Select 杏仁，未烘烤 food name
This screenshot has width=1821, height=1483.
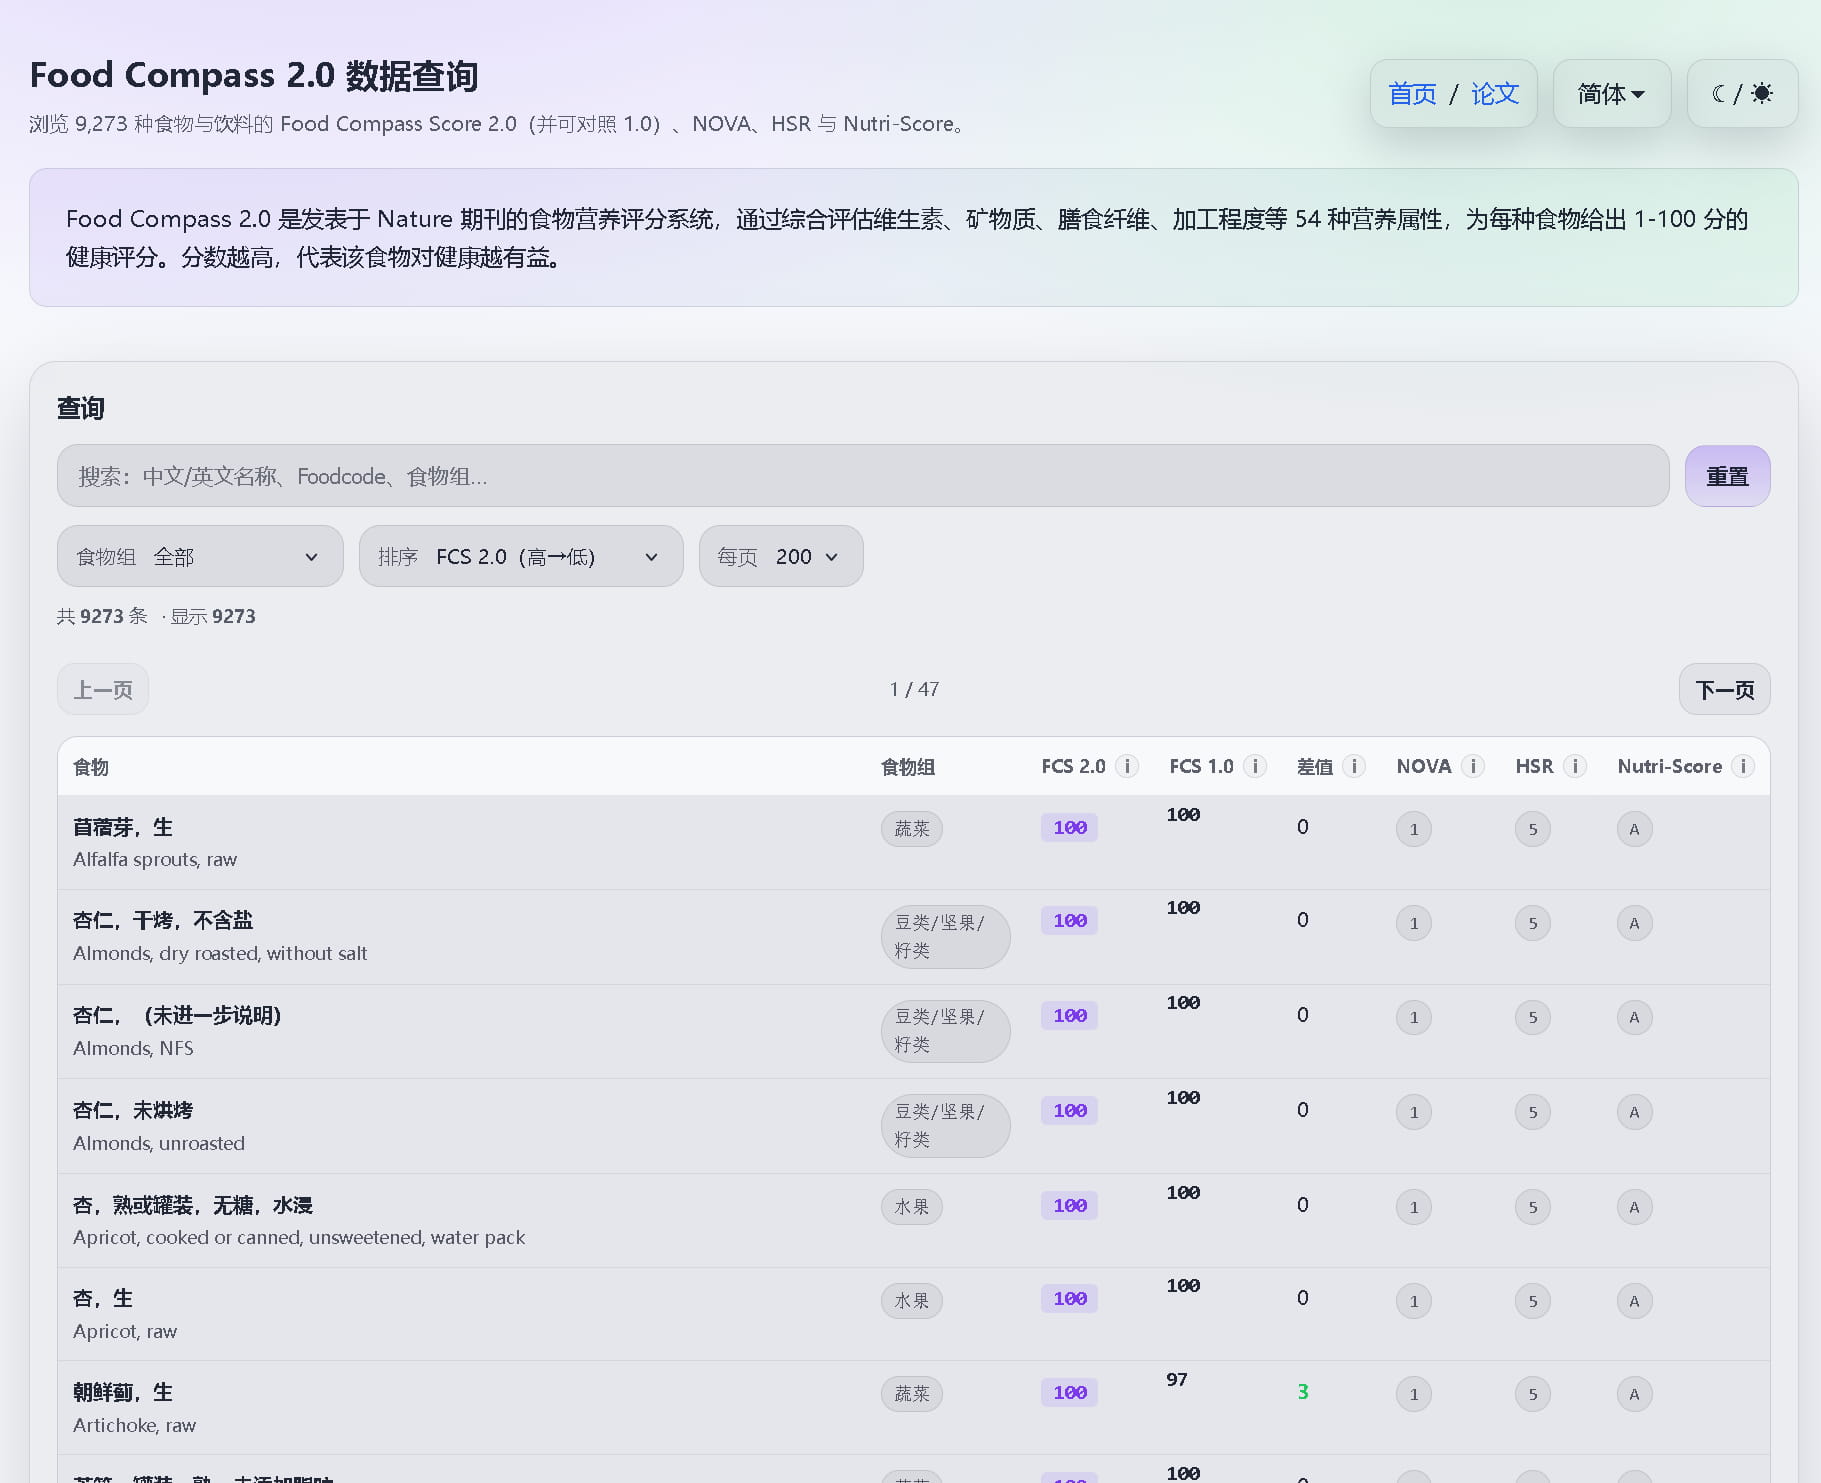[133, 1110]
